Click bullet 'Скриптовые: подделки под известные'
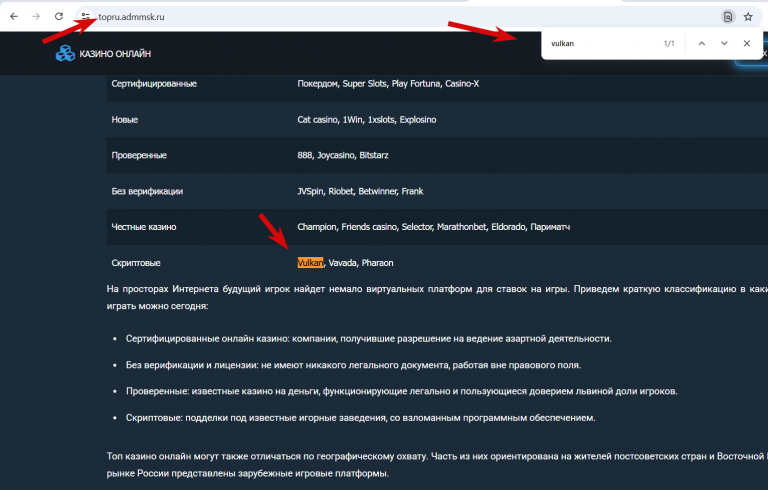This screenshot has width=768, height=490. [360, 418]
